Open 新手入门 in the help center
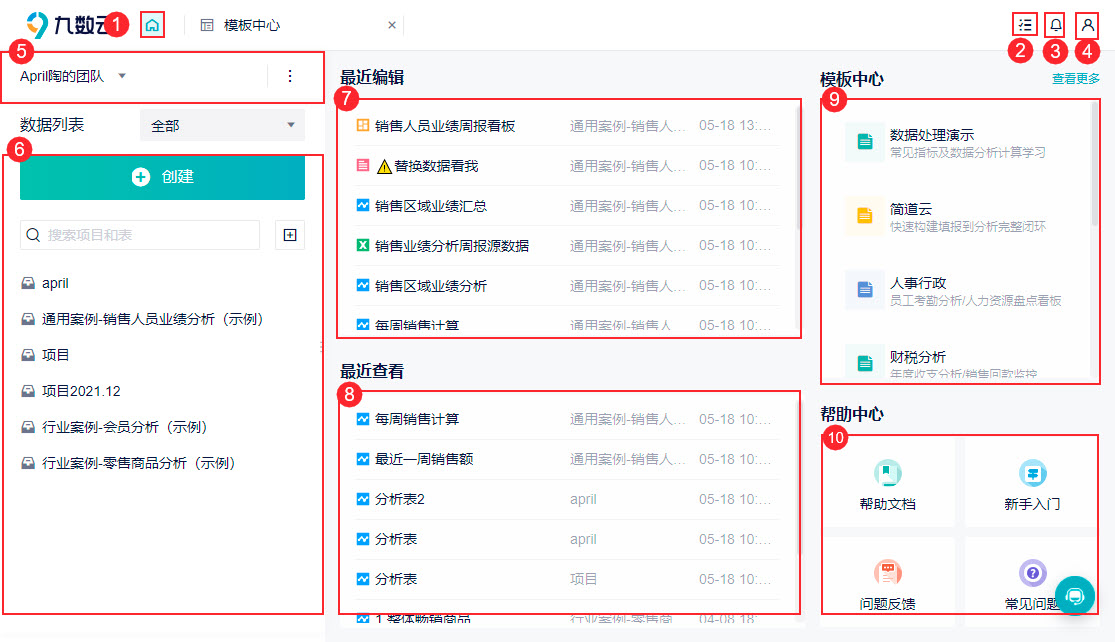Screen dimensions: 1115x642 click(x=1032, y=484)
